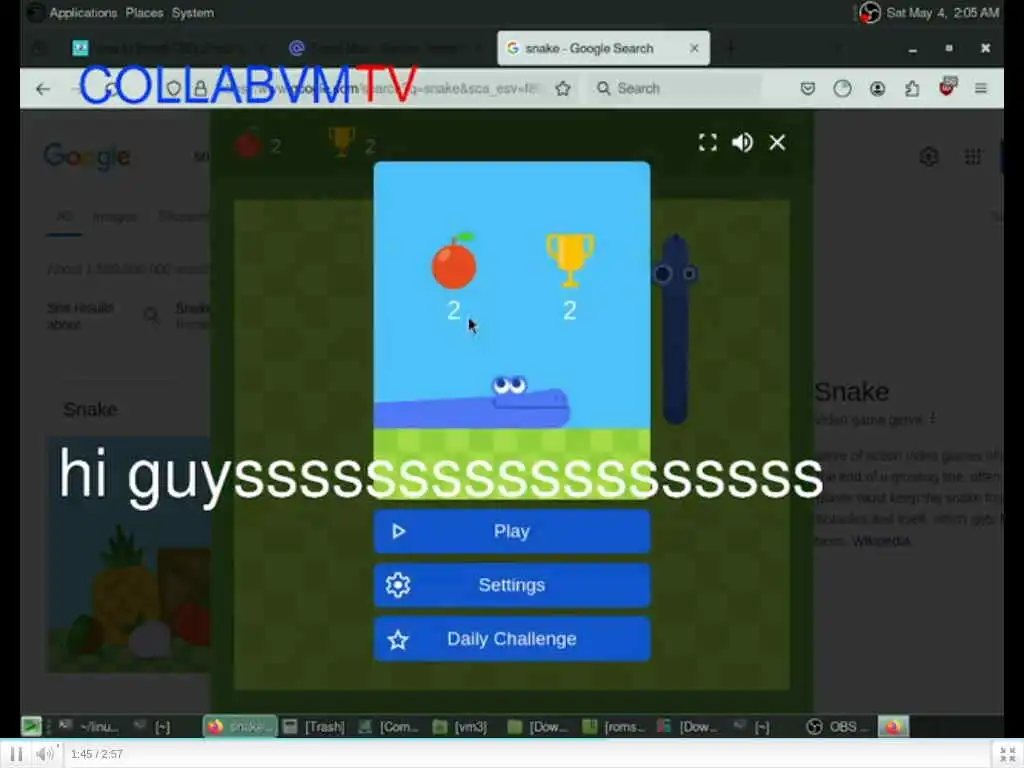Open the Firefox hamburger menu

981,89
